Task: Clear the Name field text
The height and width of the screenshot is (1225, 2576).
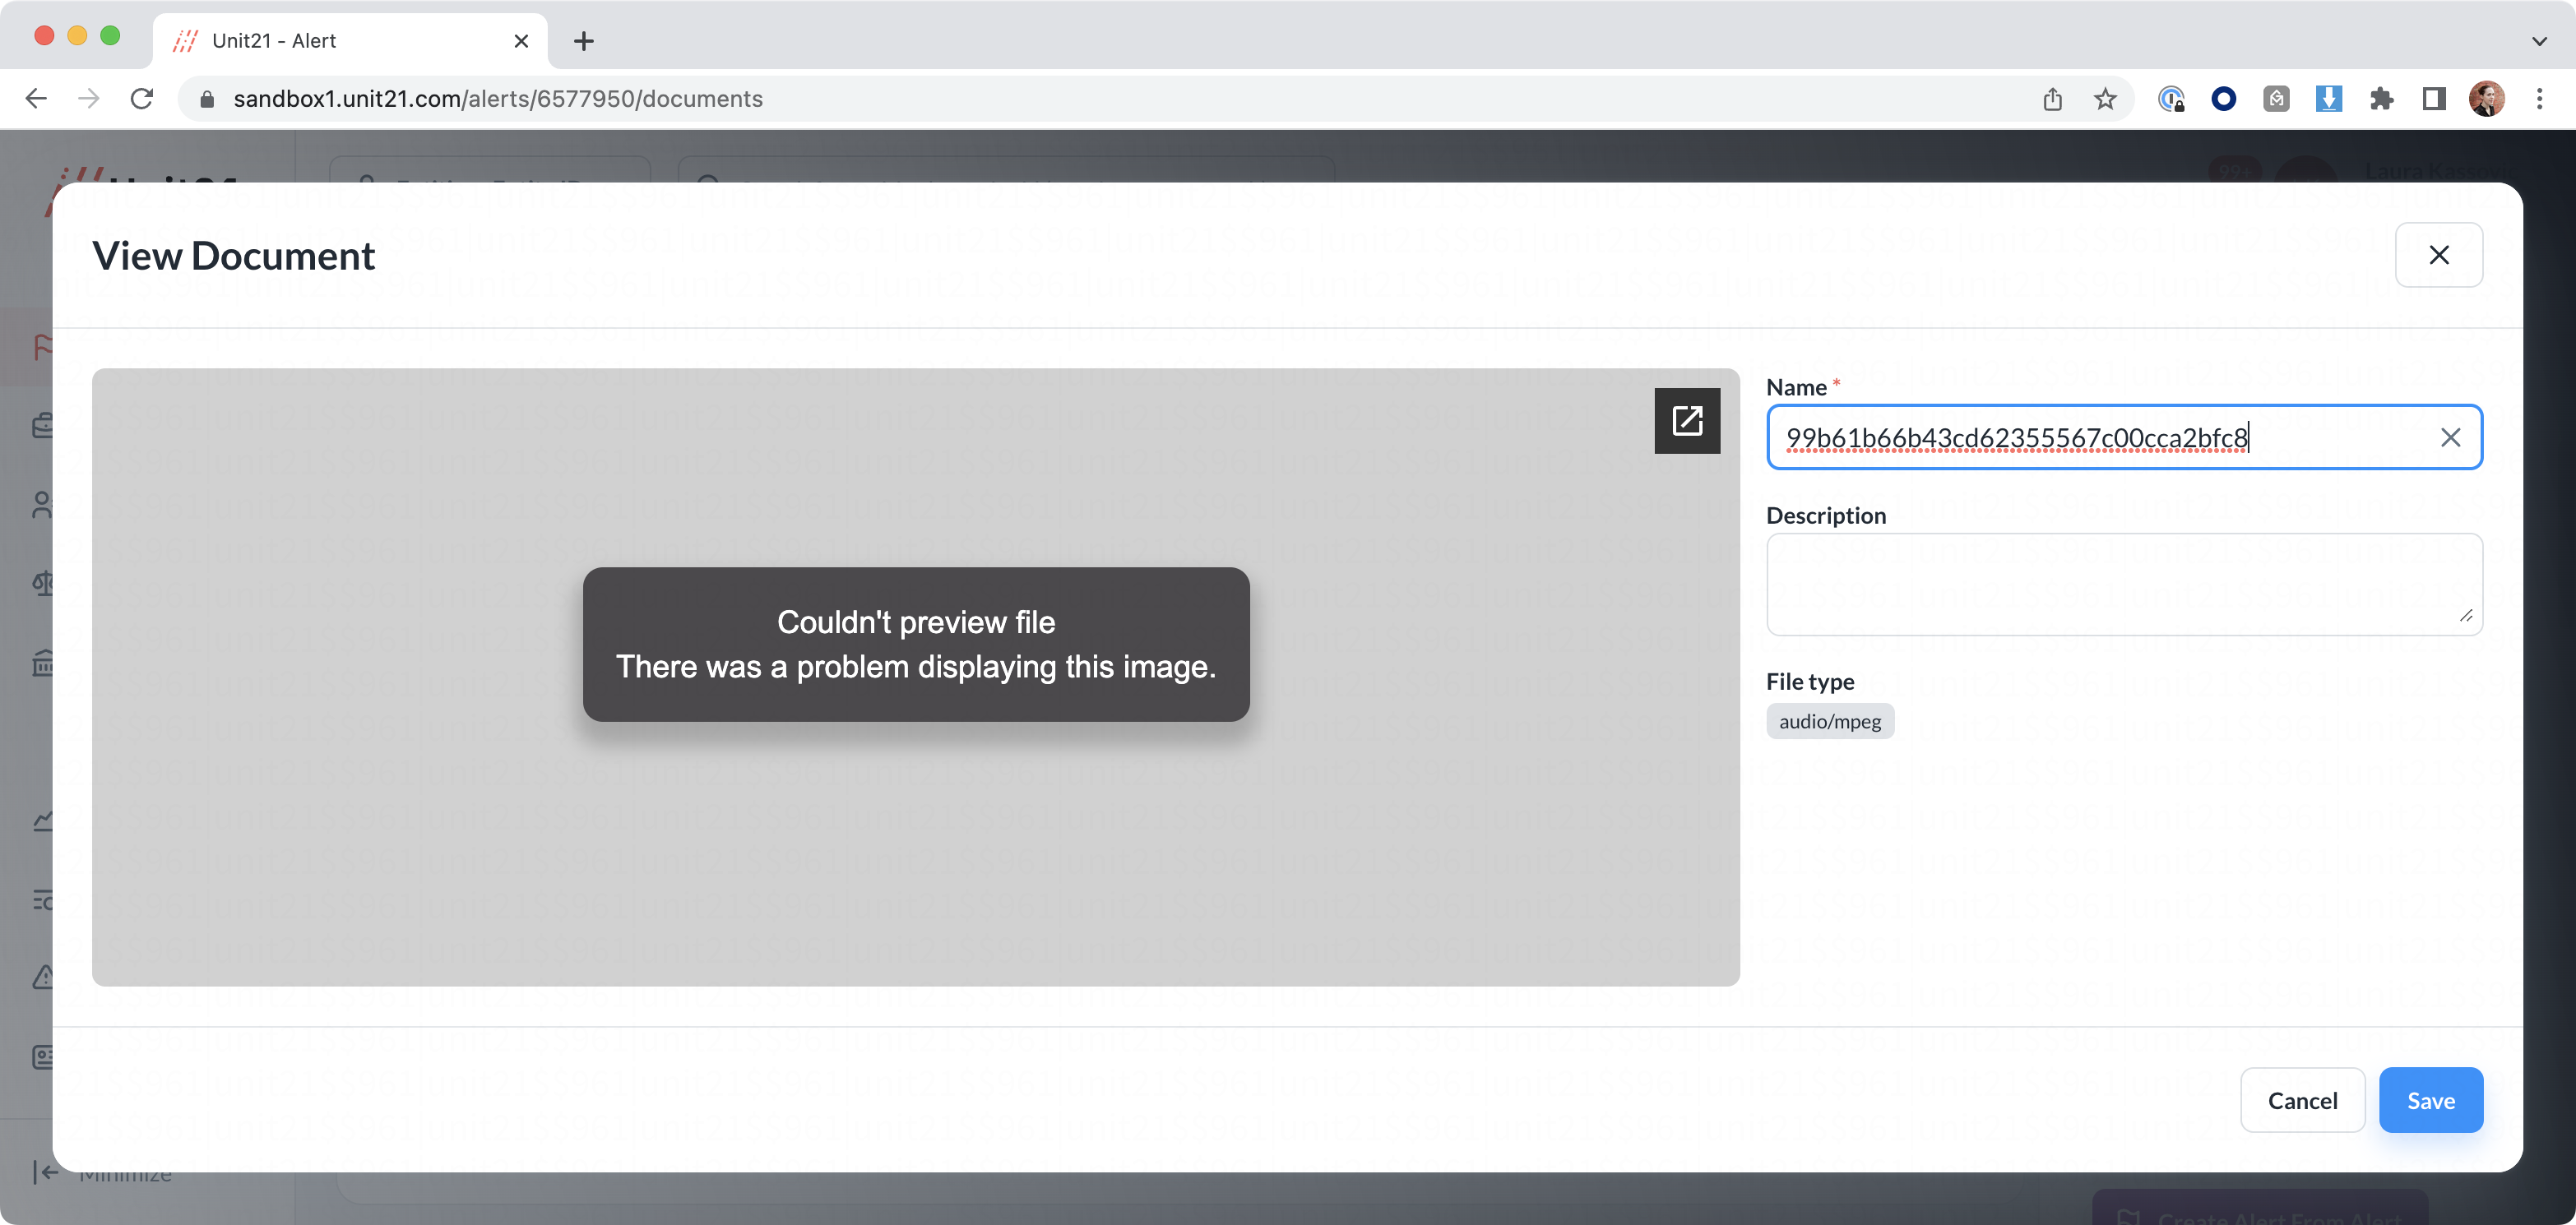Action: coord(2450,438)
